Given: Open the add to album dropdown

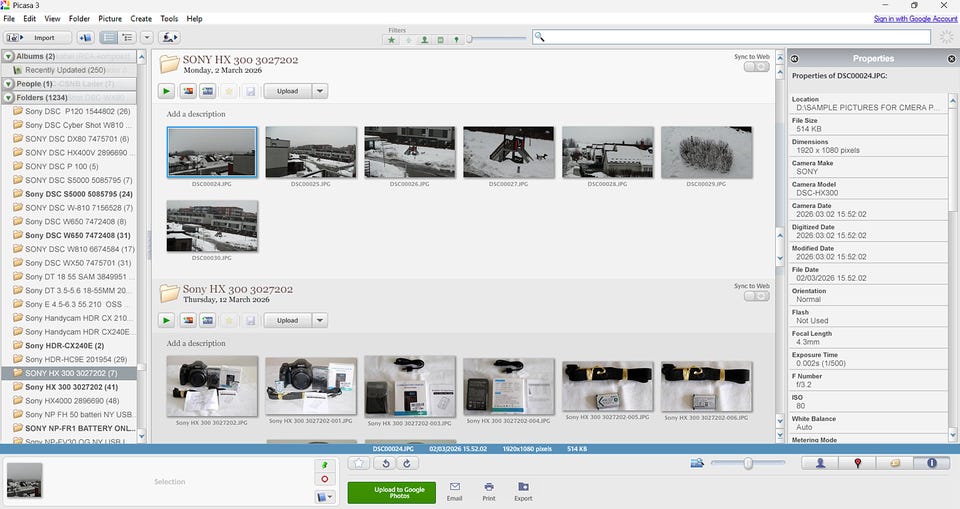Looking at the screenshot, I should [324, 497].
